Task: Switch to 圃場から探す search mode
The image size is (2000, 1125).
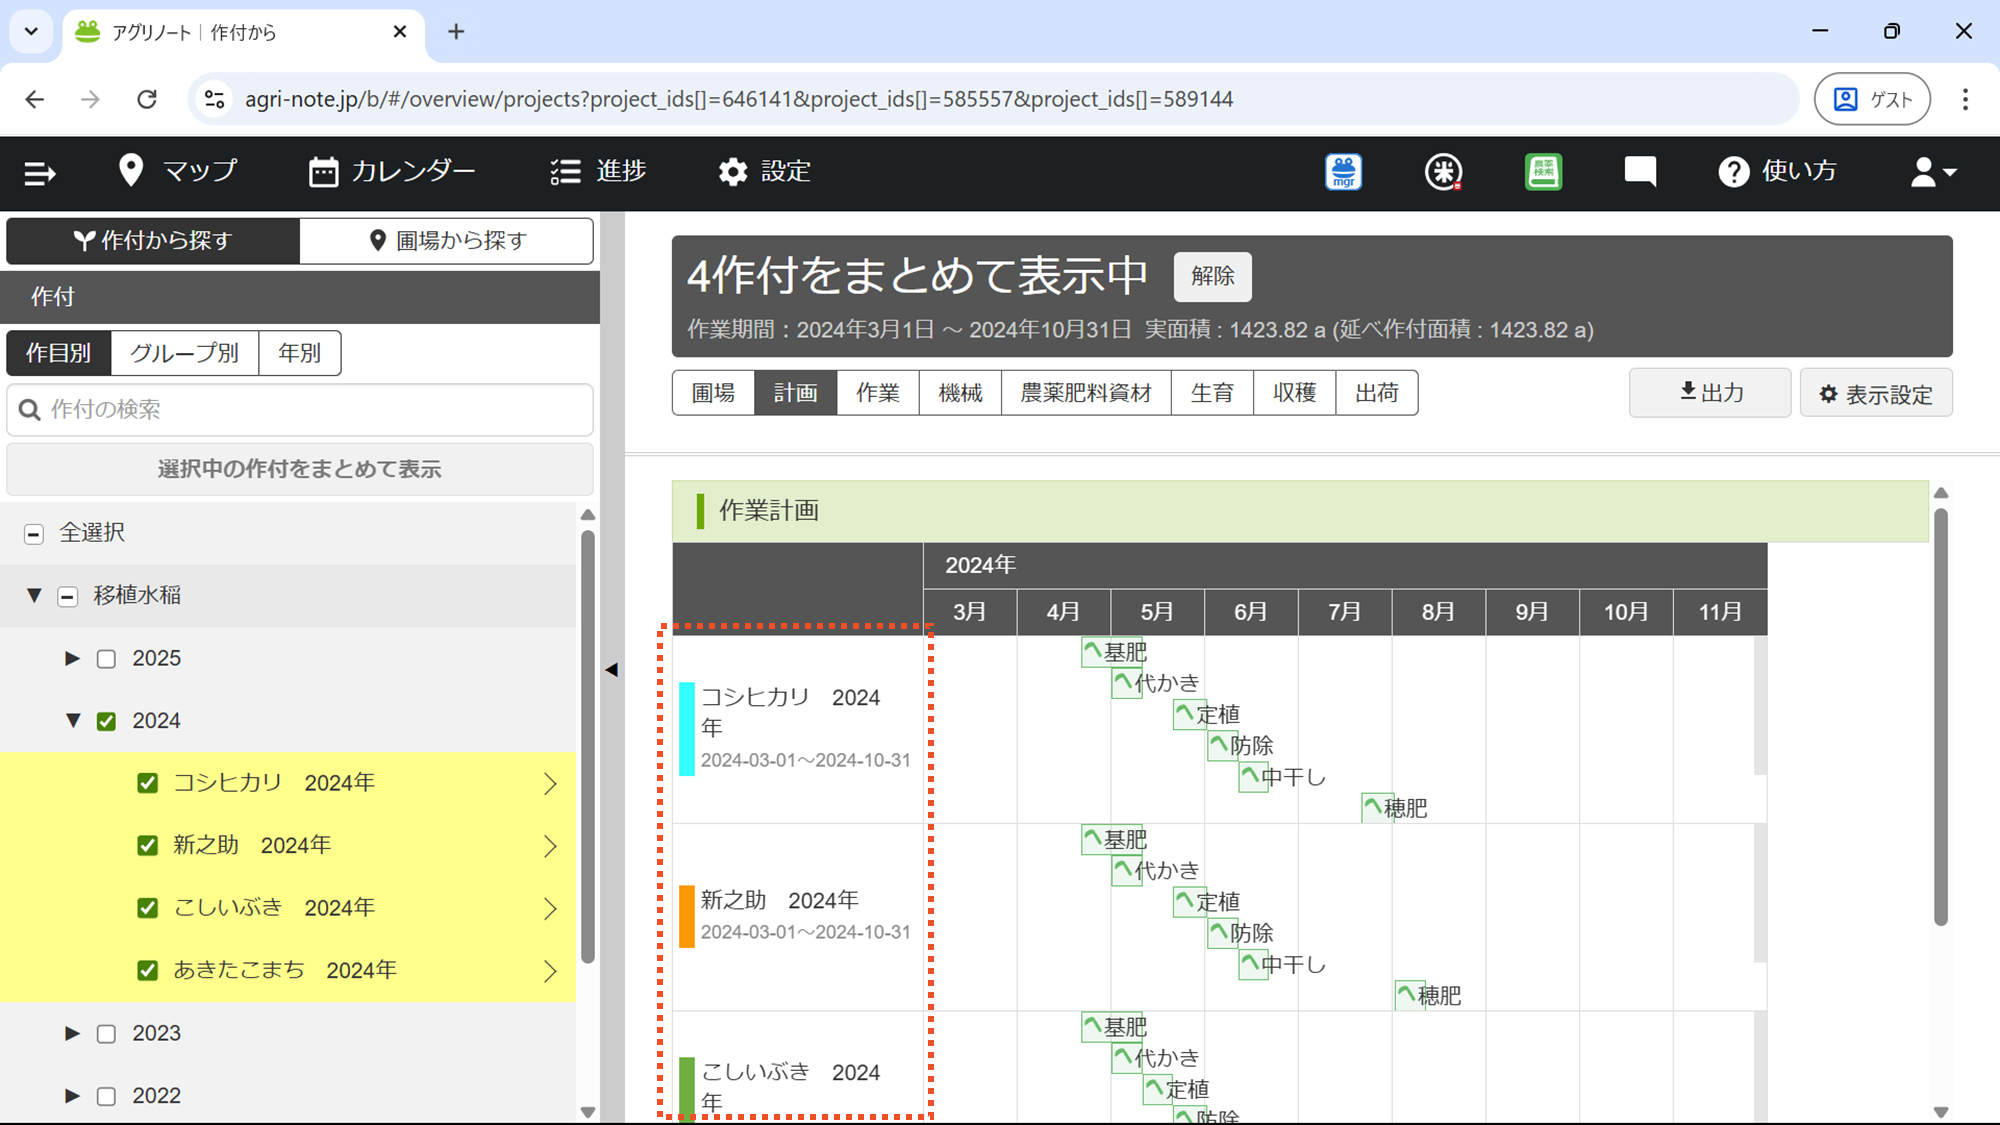Action: tap(447, 240)
